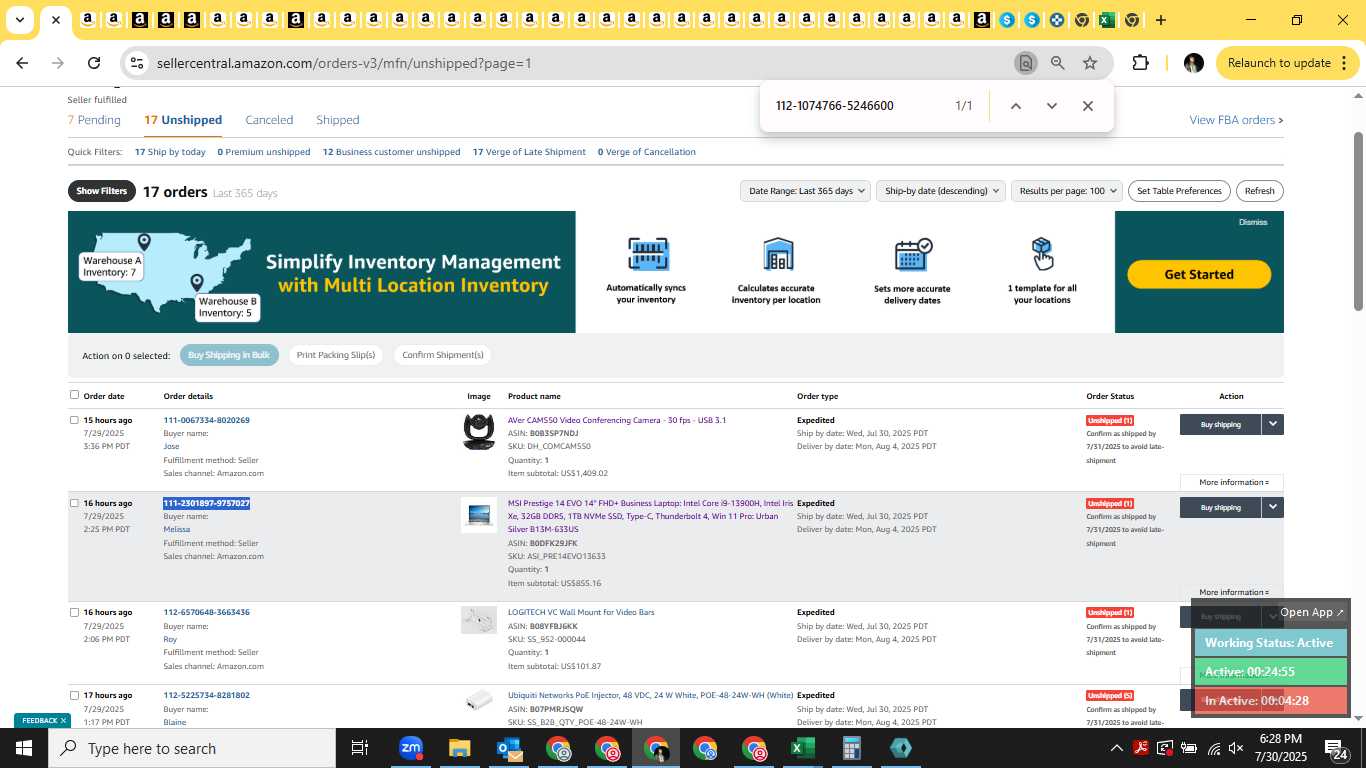1366x768 pixels.
Task: Open the Results per page dropdown
Action: (x=1066, y=191)
